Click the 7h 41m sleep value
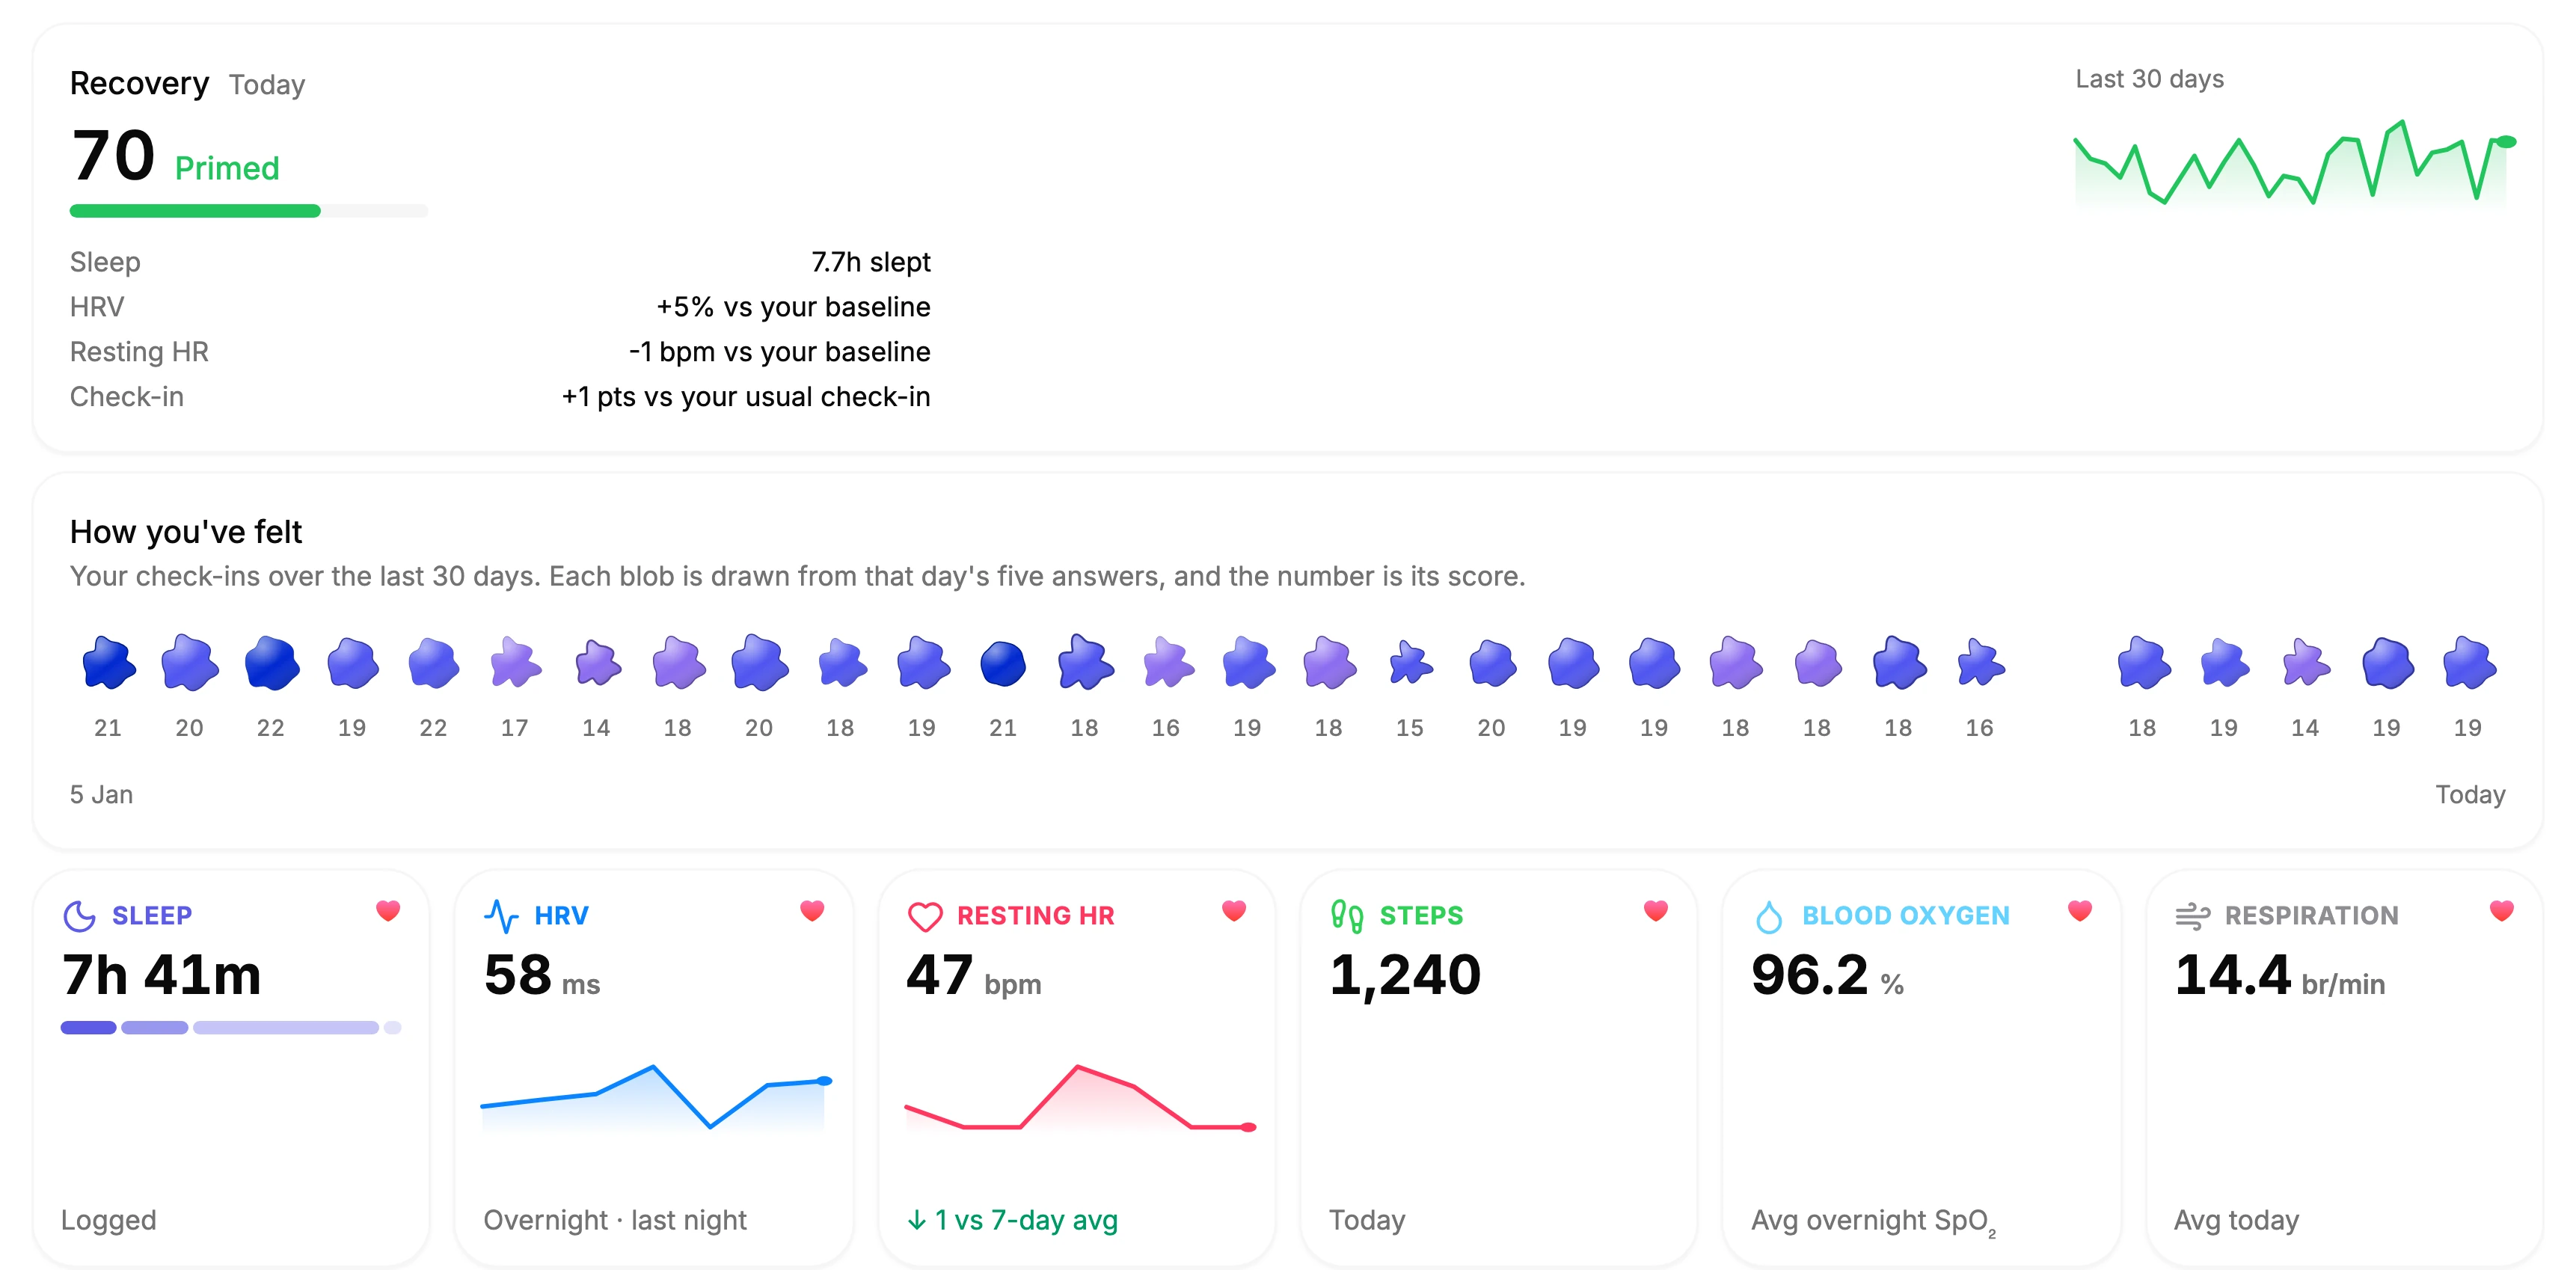 coord(161,975)
